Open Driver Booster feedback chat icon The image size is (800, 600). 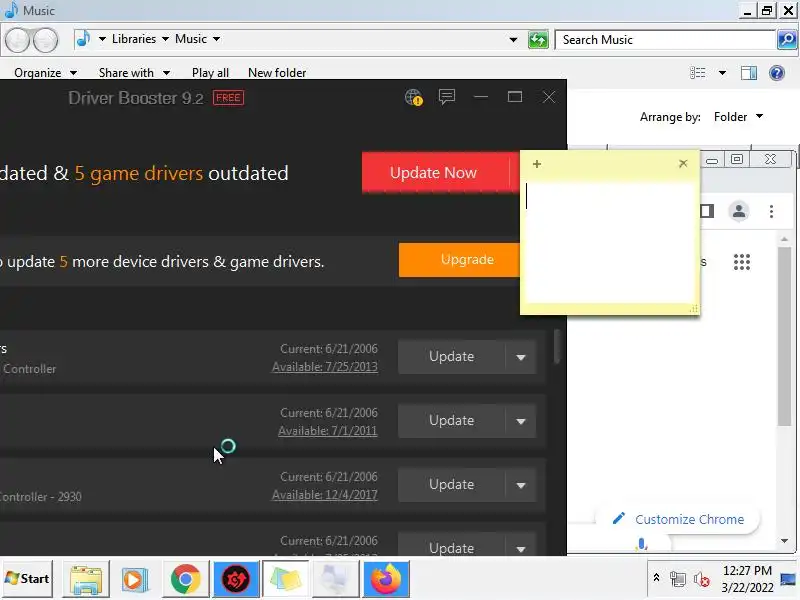(x=447, y=96)
